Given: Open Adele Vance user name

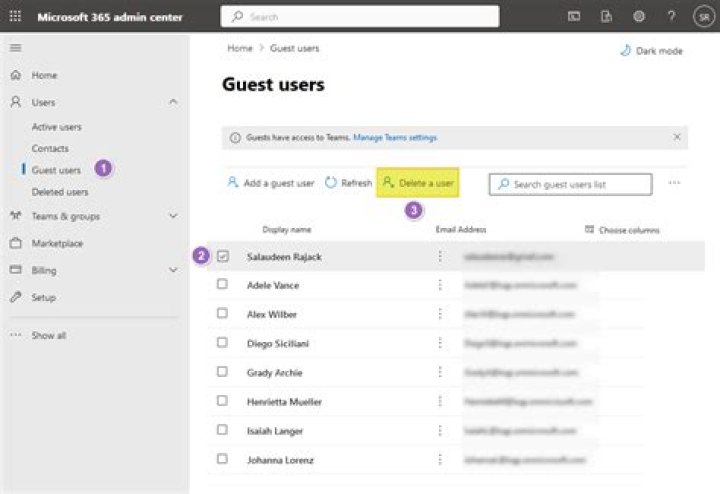Looking at the screenshot, I should click(x=273, y=286).
